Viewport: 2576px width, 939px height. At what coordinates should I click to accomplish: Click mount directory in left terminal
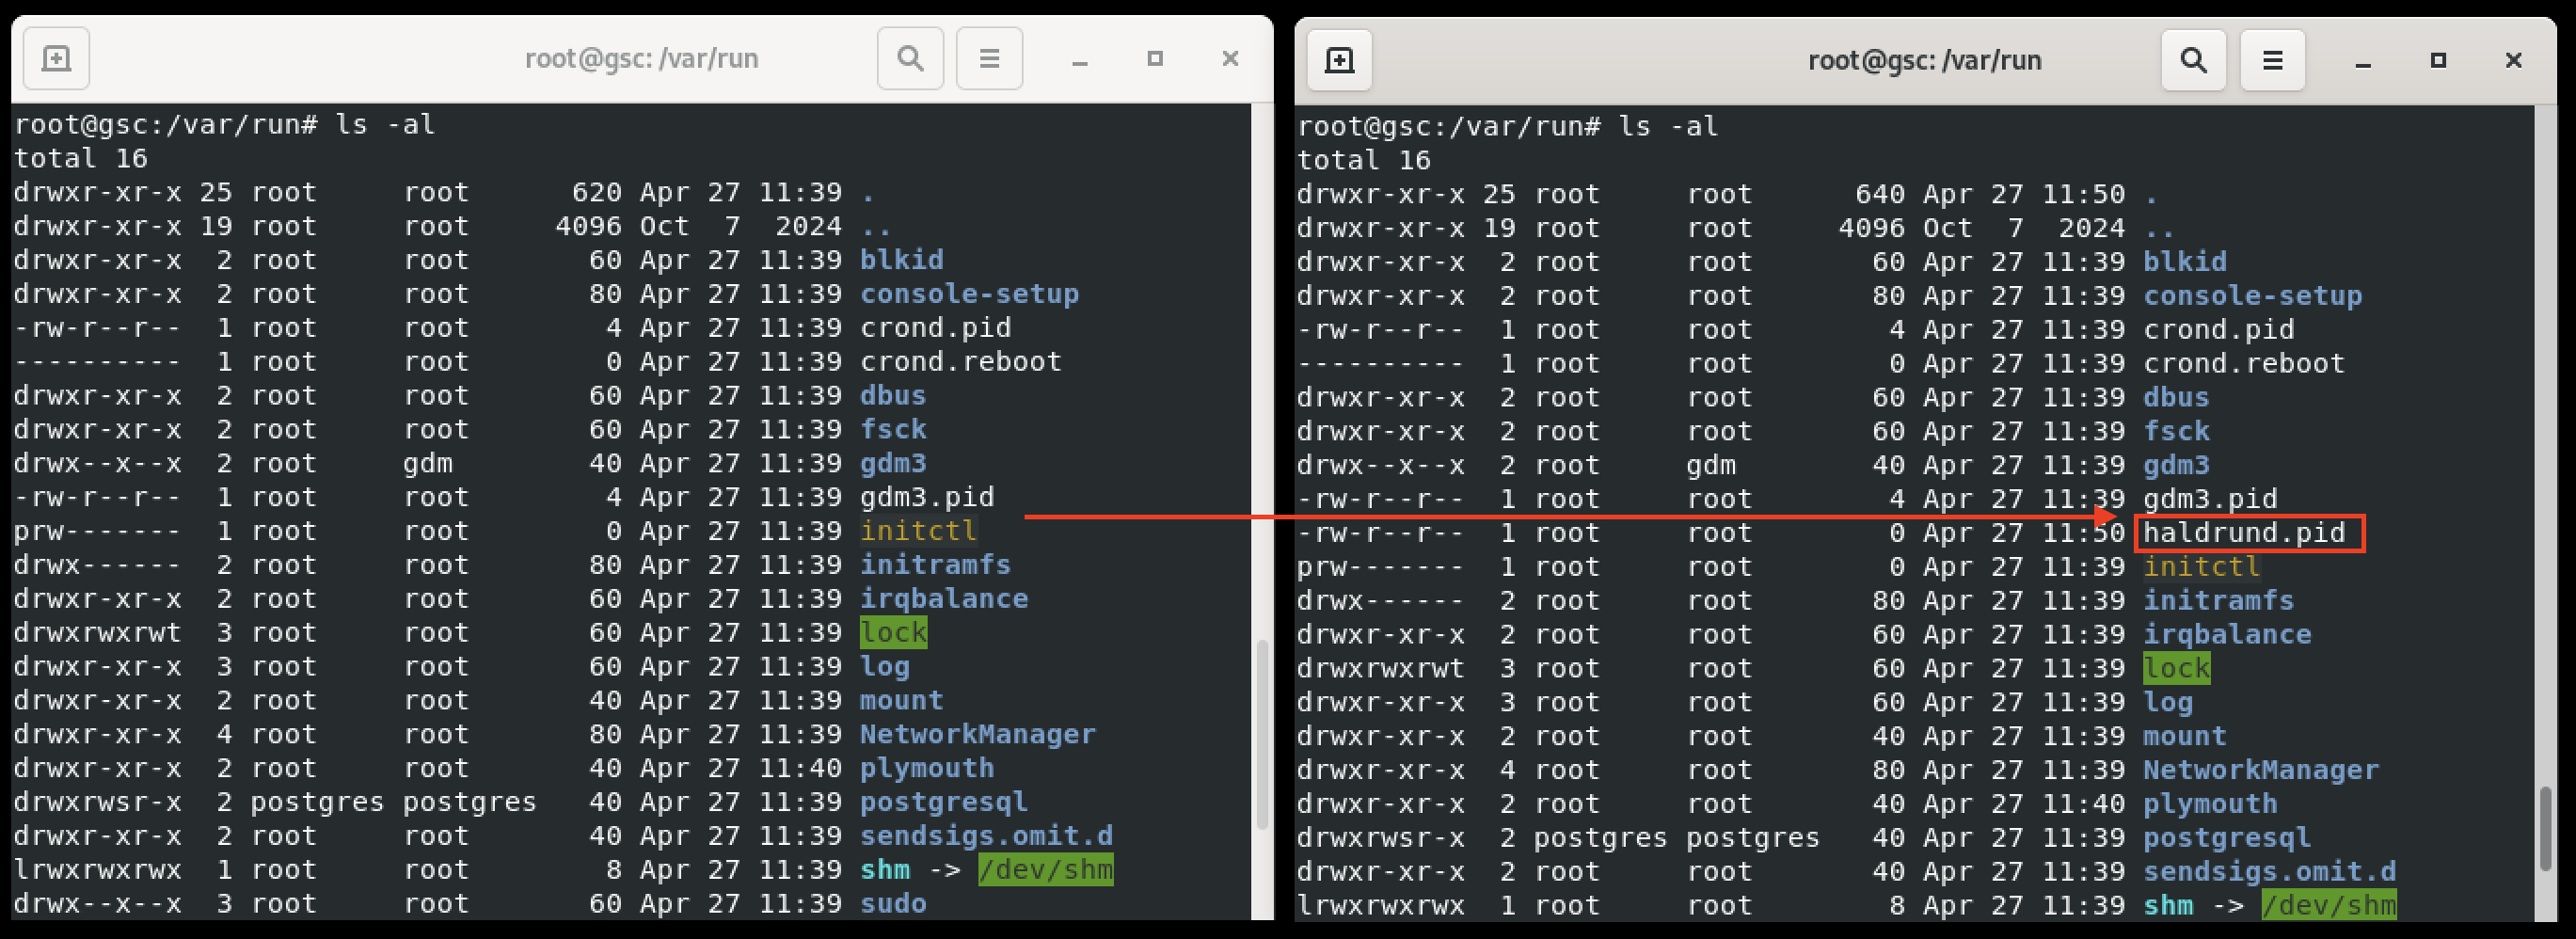tap(901, 700)
